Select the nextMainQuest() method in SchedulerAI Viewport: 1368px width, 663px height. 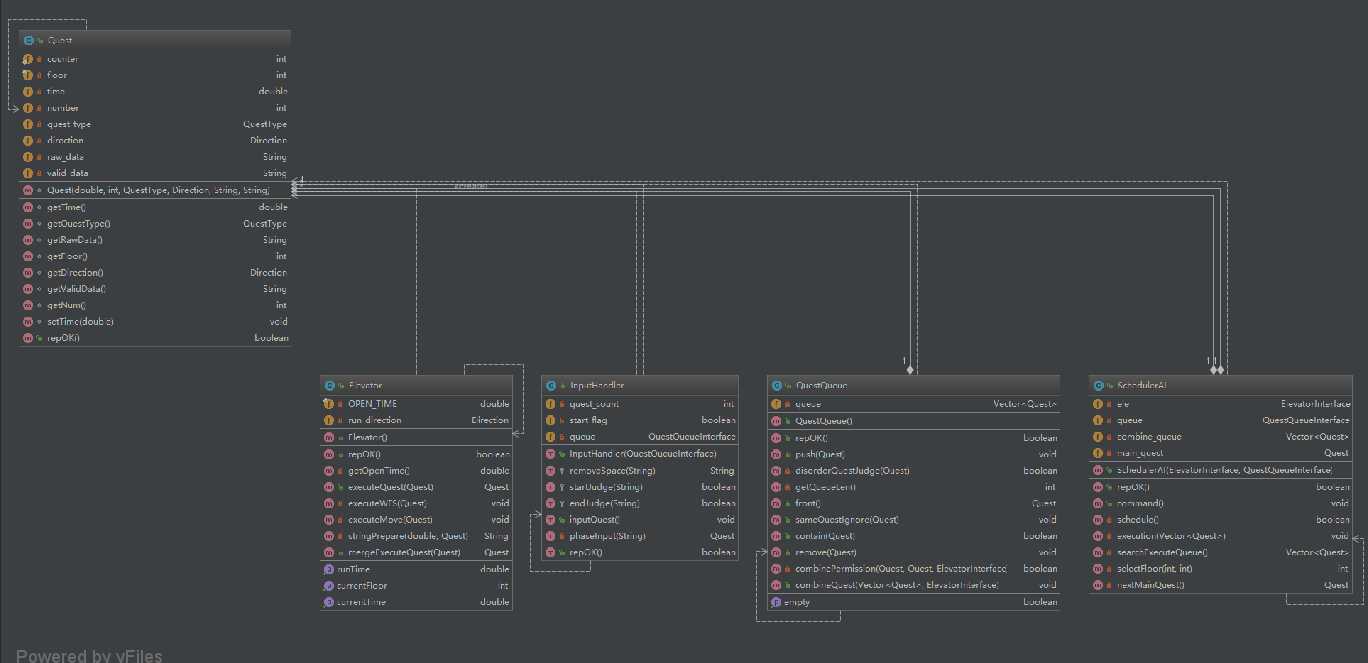pyautogui.click(x=1150, y=585)
